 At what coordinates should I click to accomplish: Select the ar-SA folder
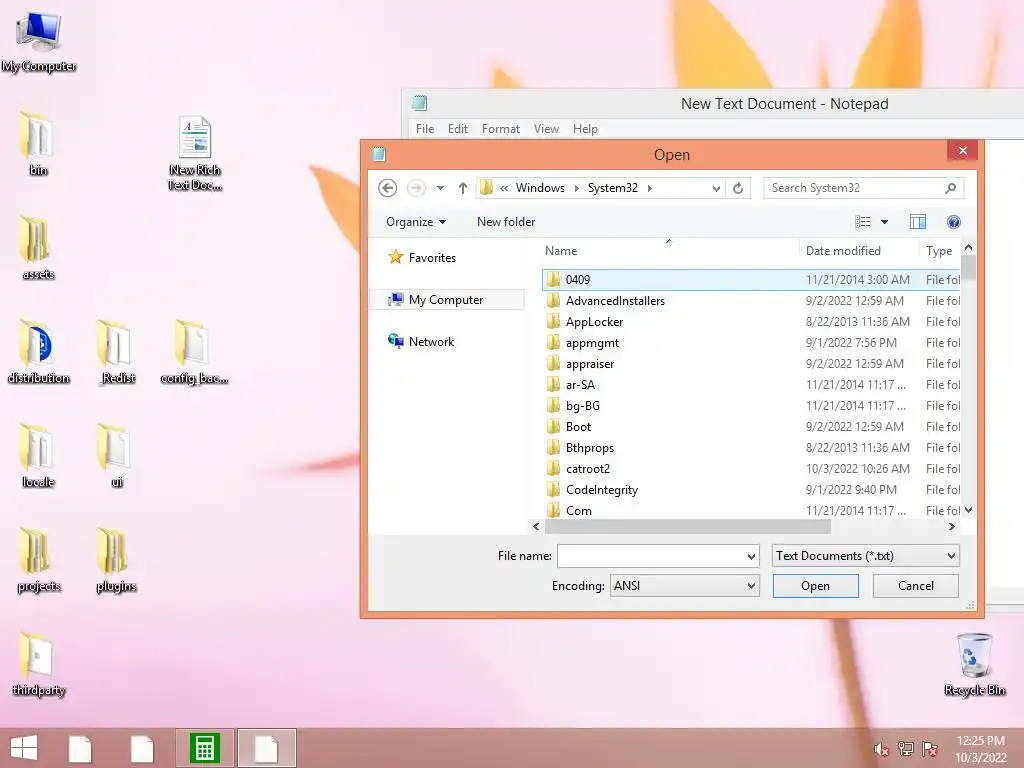click(x=751, y=385)
